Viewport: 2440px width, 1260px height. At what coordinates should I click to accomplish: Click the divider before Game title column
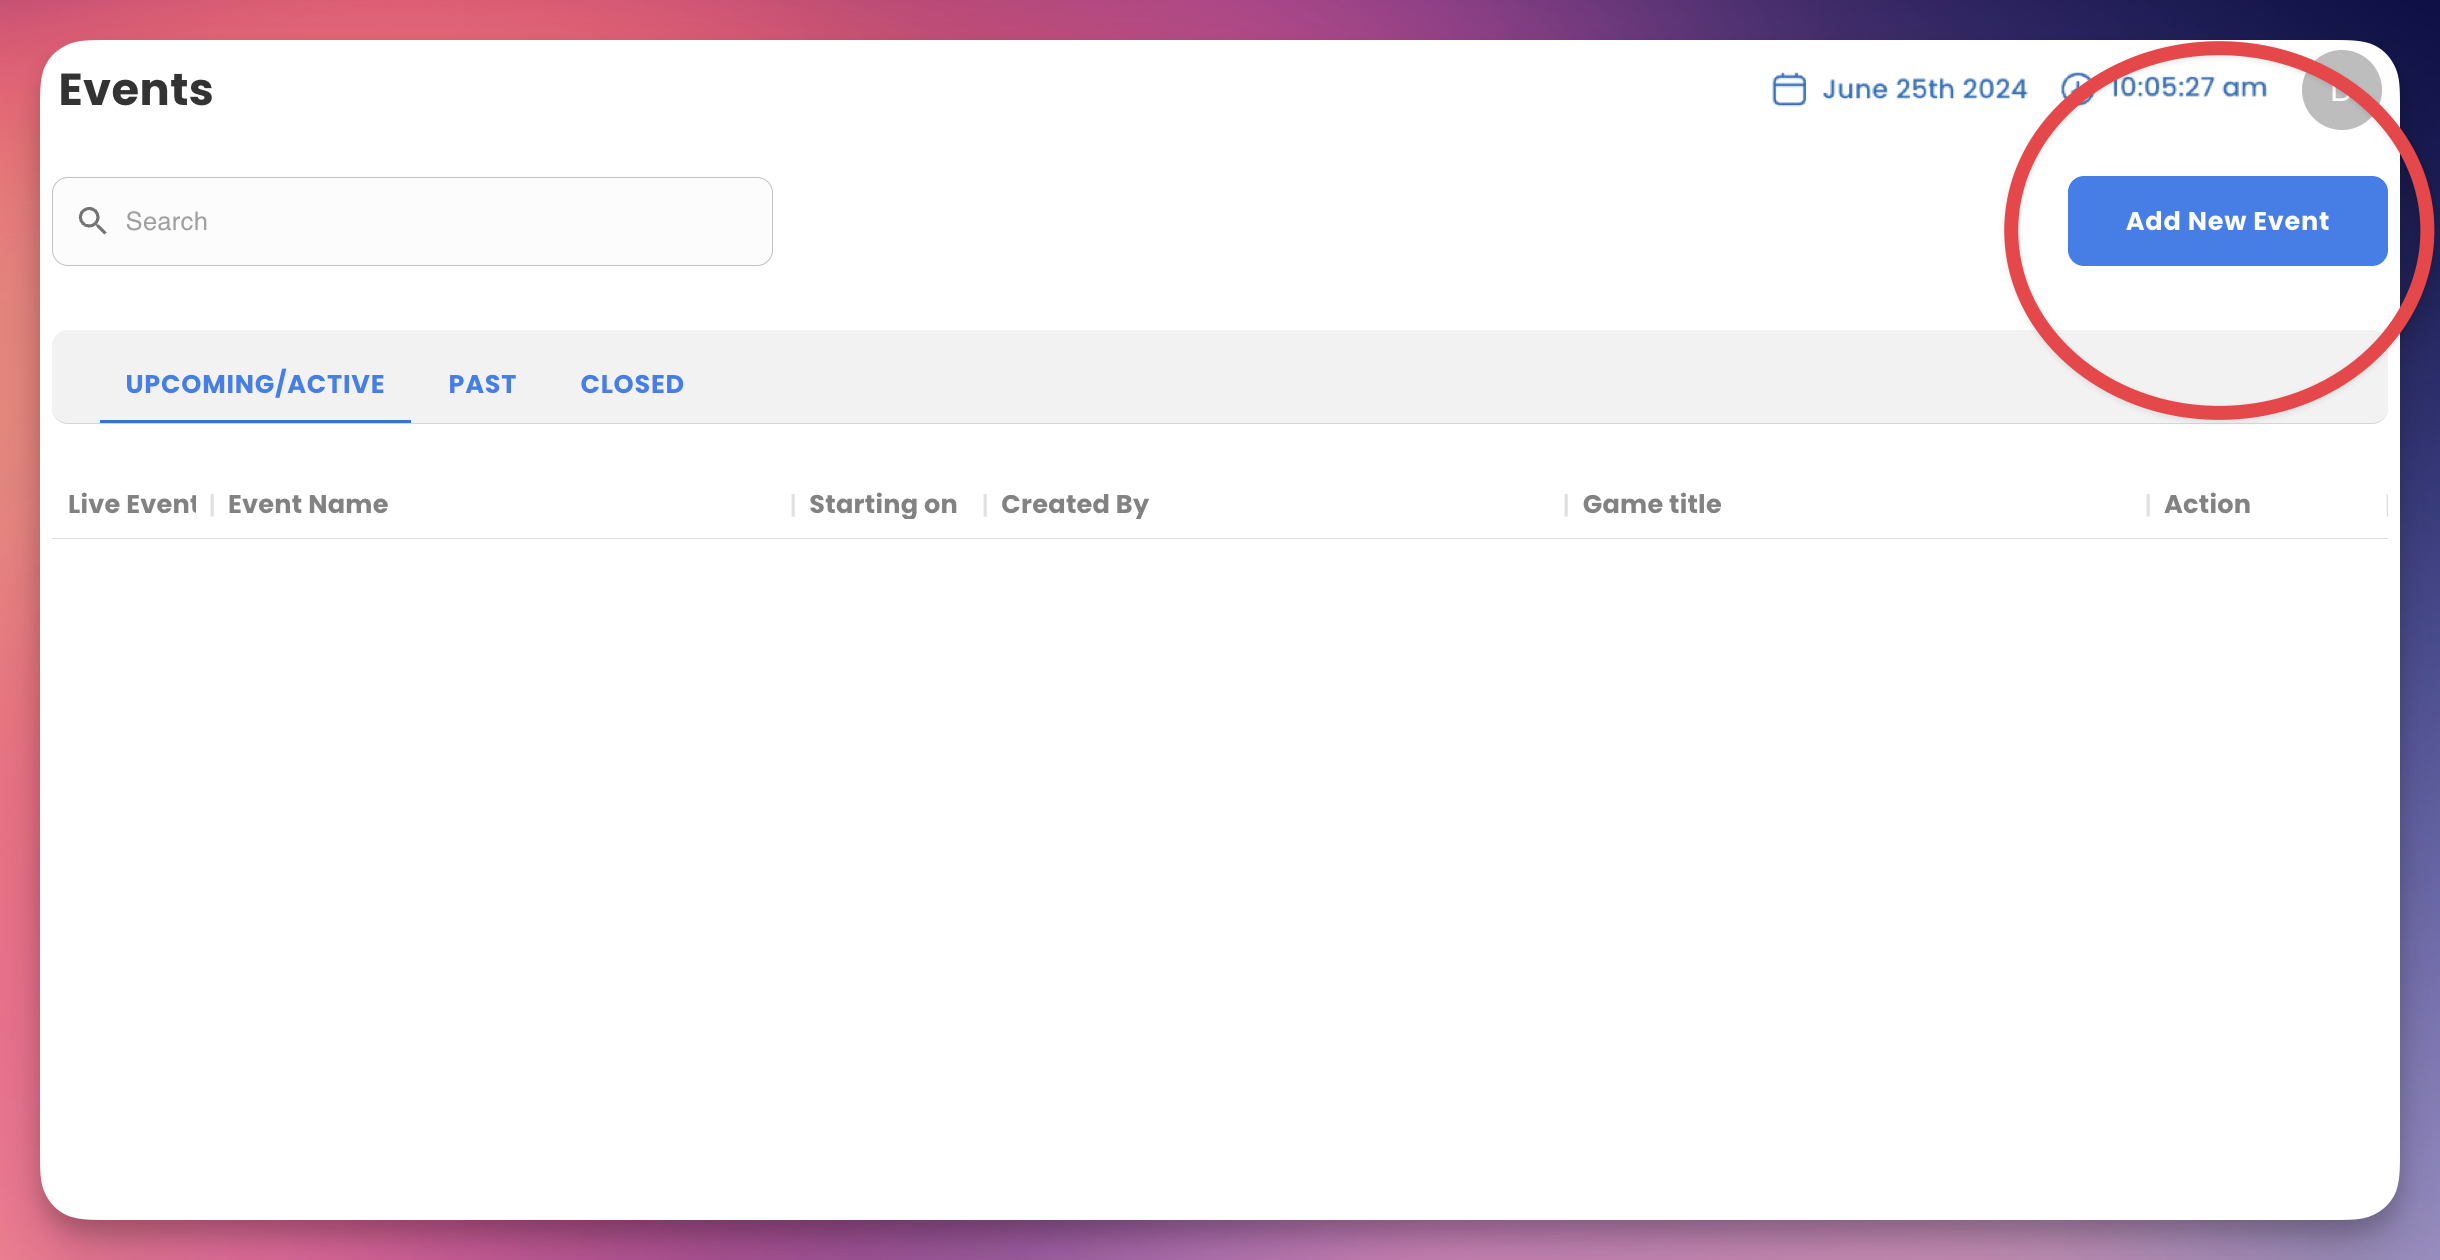pyautogui.click(x=1566, y=505)
